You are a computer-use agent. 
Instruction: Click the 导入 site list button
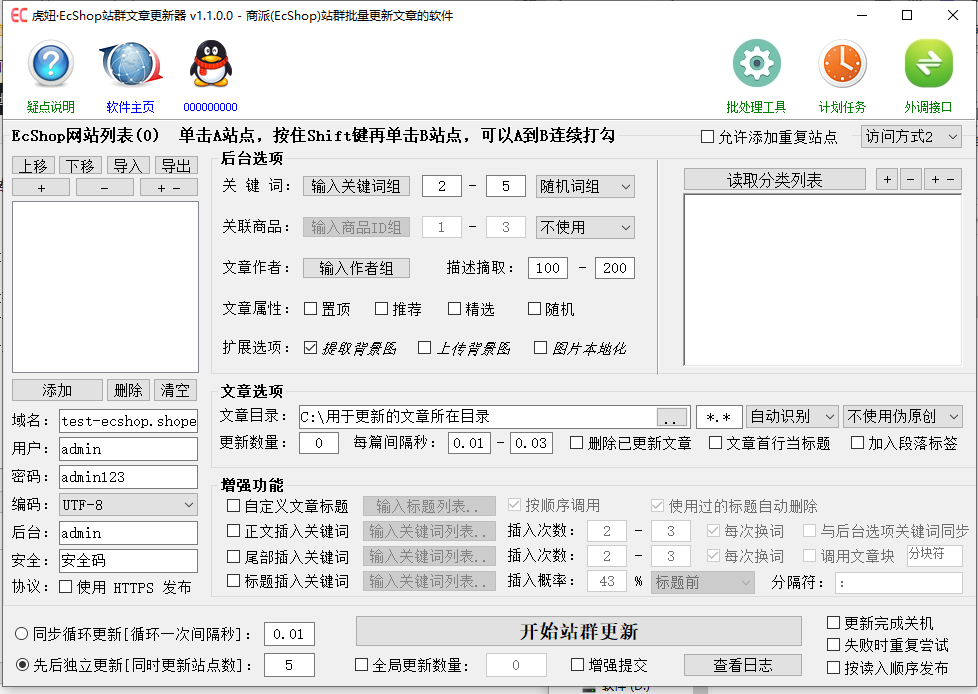pyautogui.click(x=128, y=165)
